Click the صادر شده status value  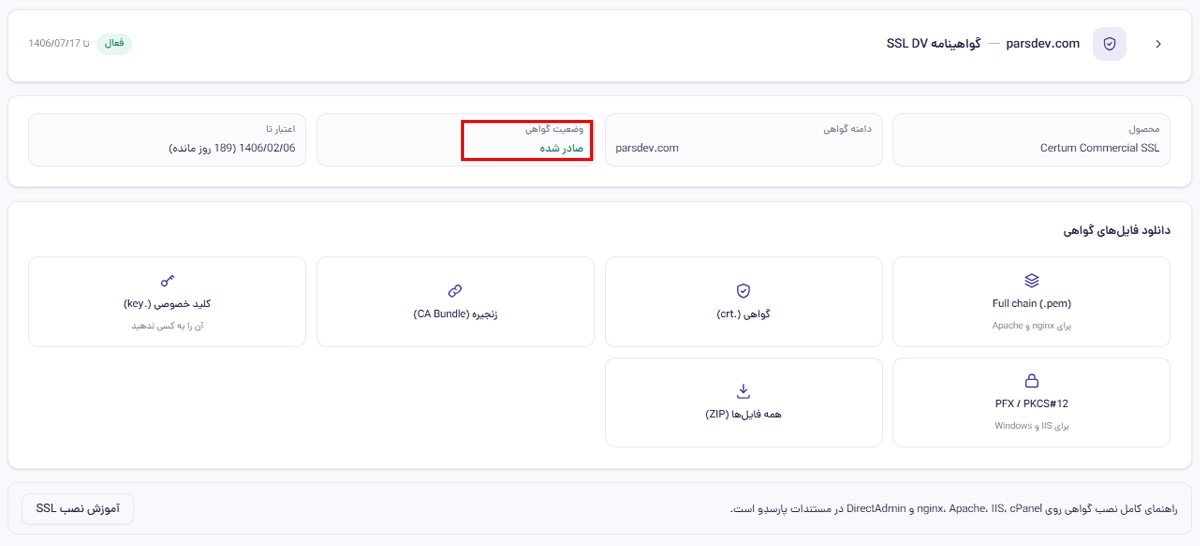tap(562, 148)
